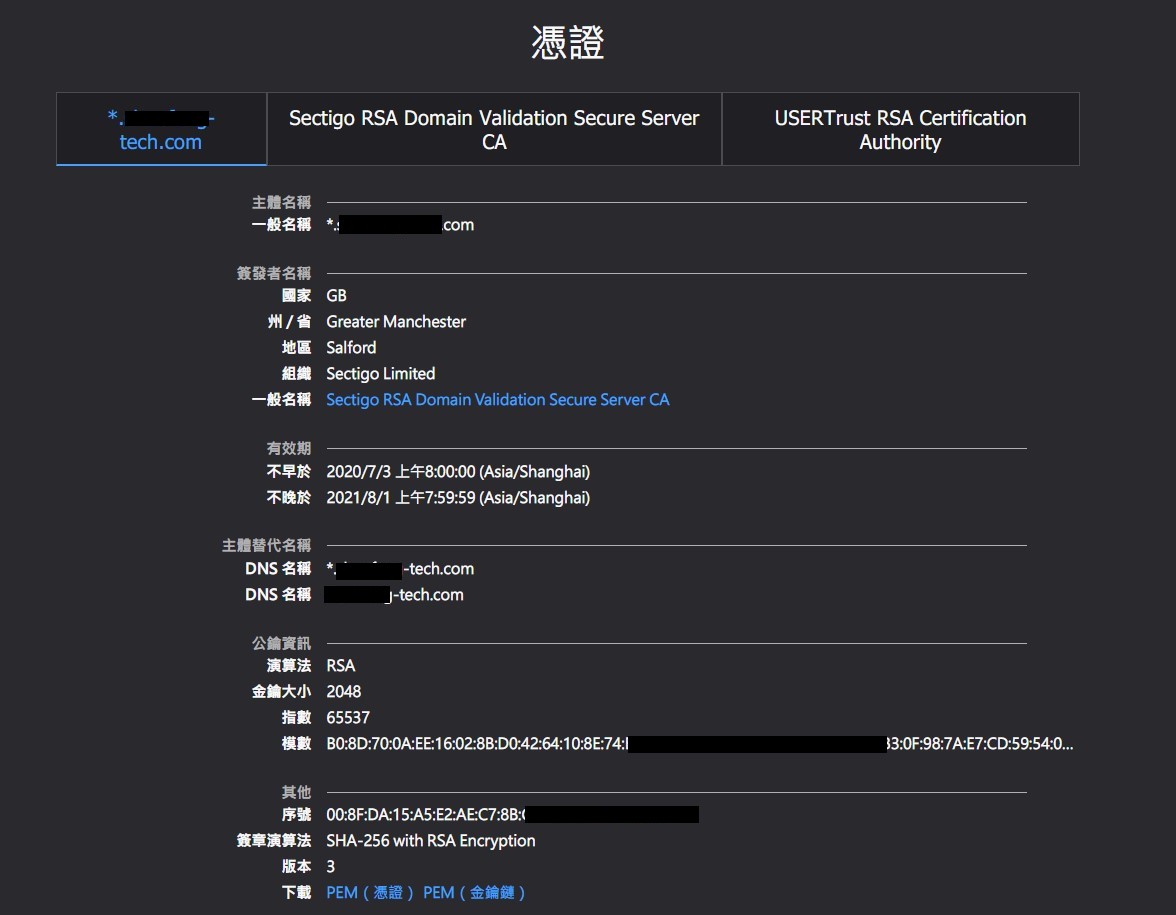This screenshot has width=1176, height=915.
Task: Click the Not After date 2021/8/1
Action: [458, 498]
